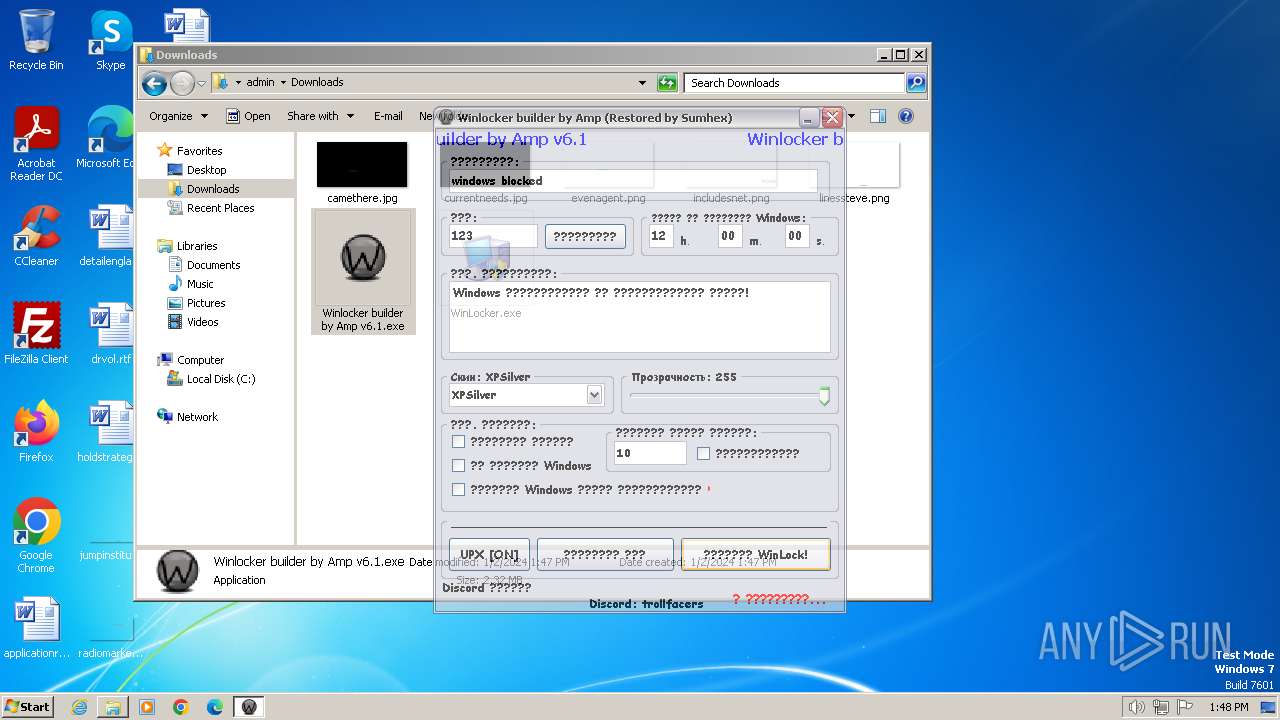The height and width of the screenshot is (720, 1280).
Task: Launch CCleaner from desktop
Action: point(36,236)
